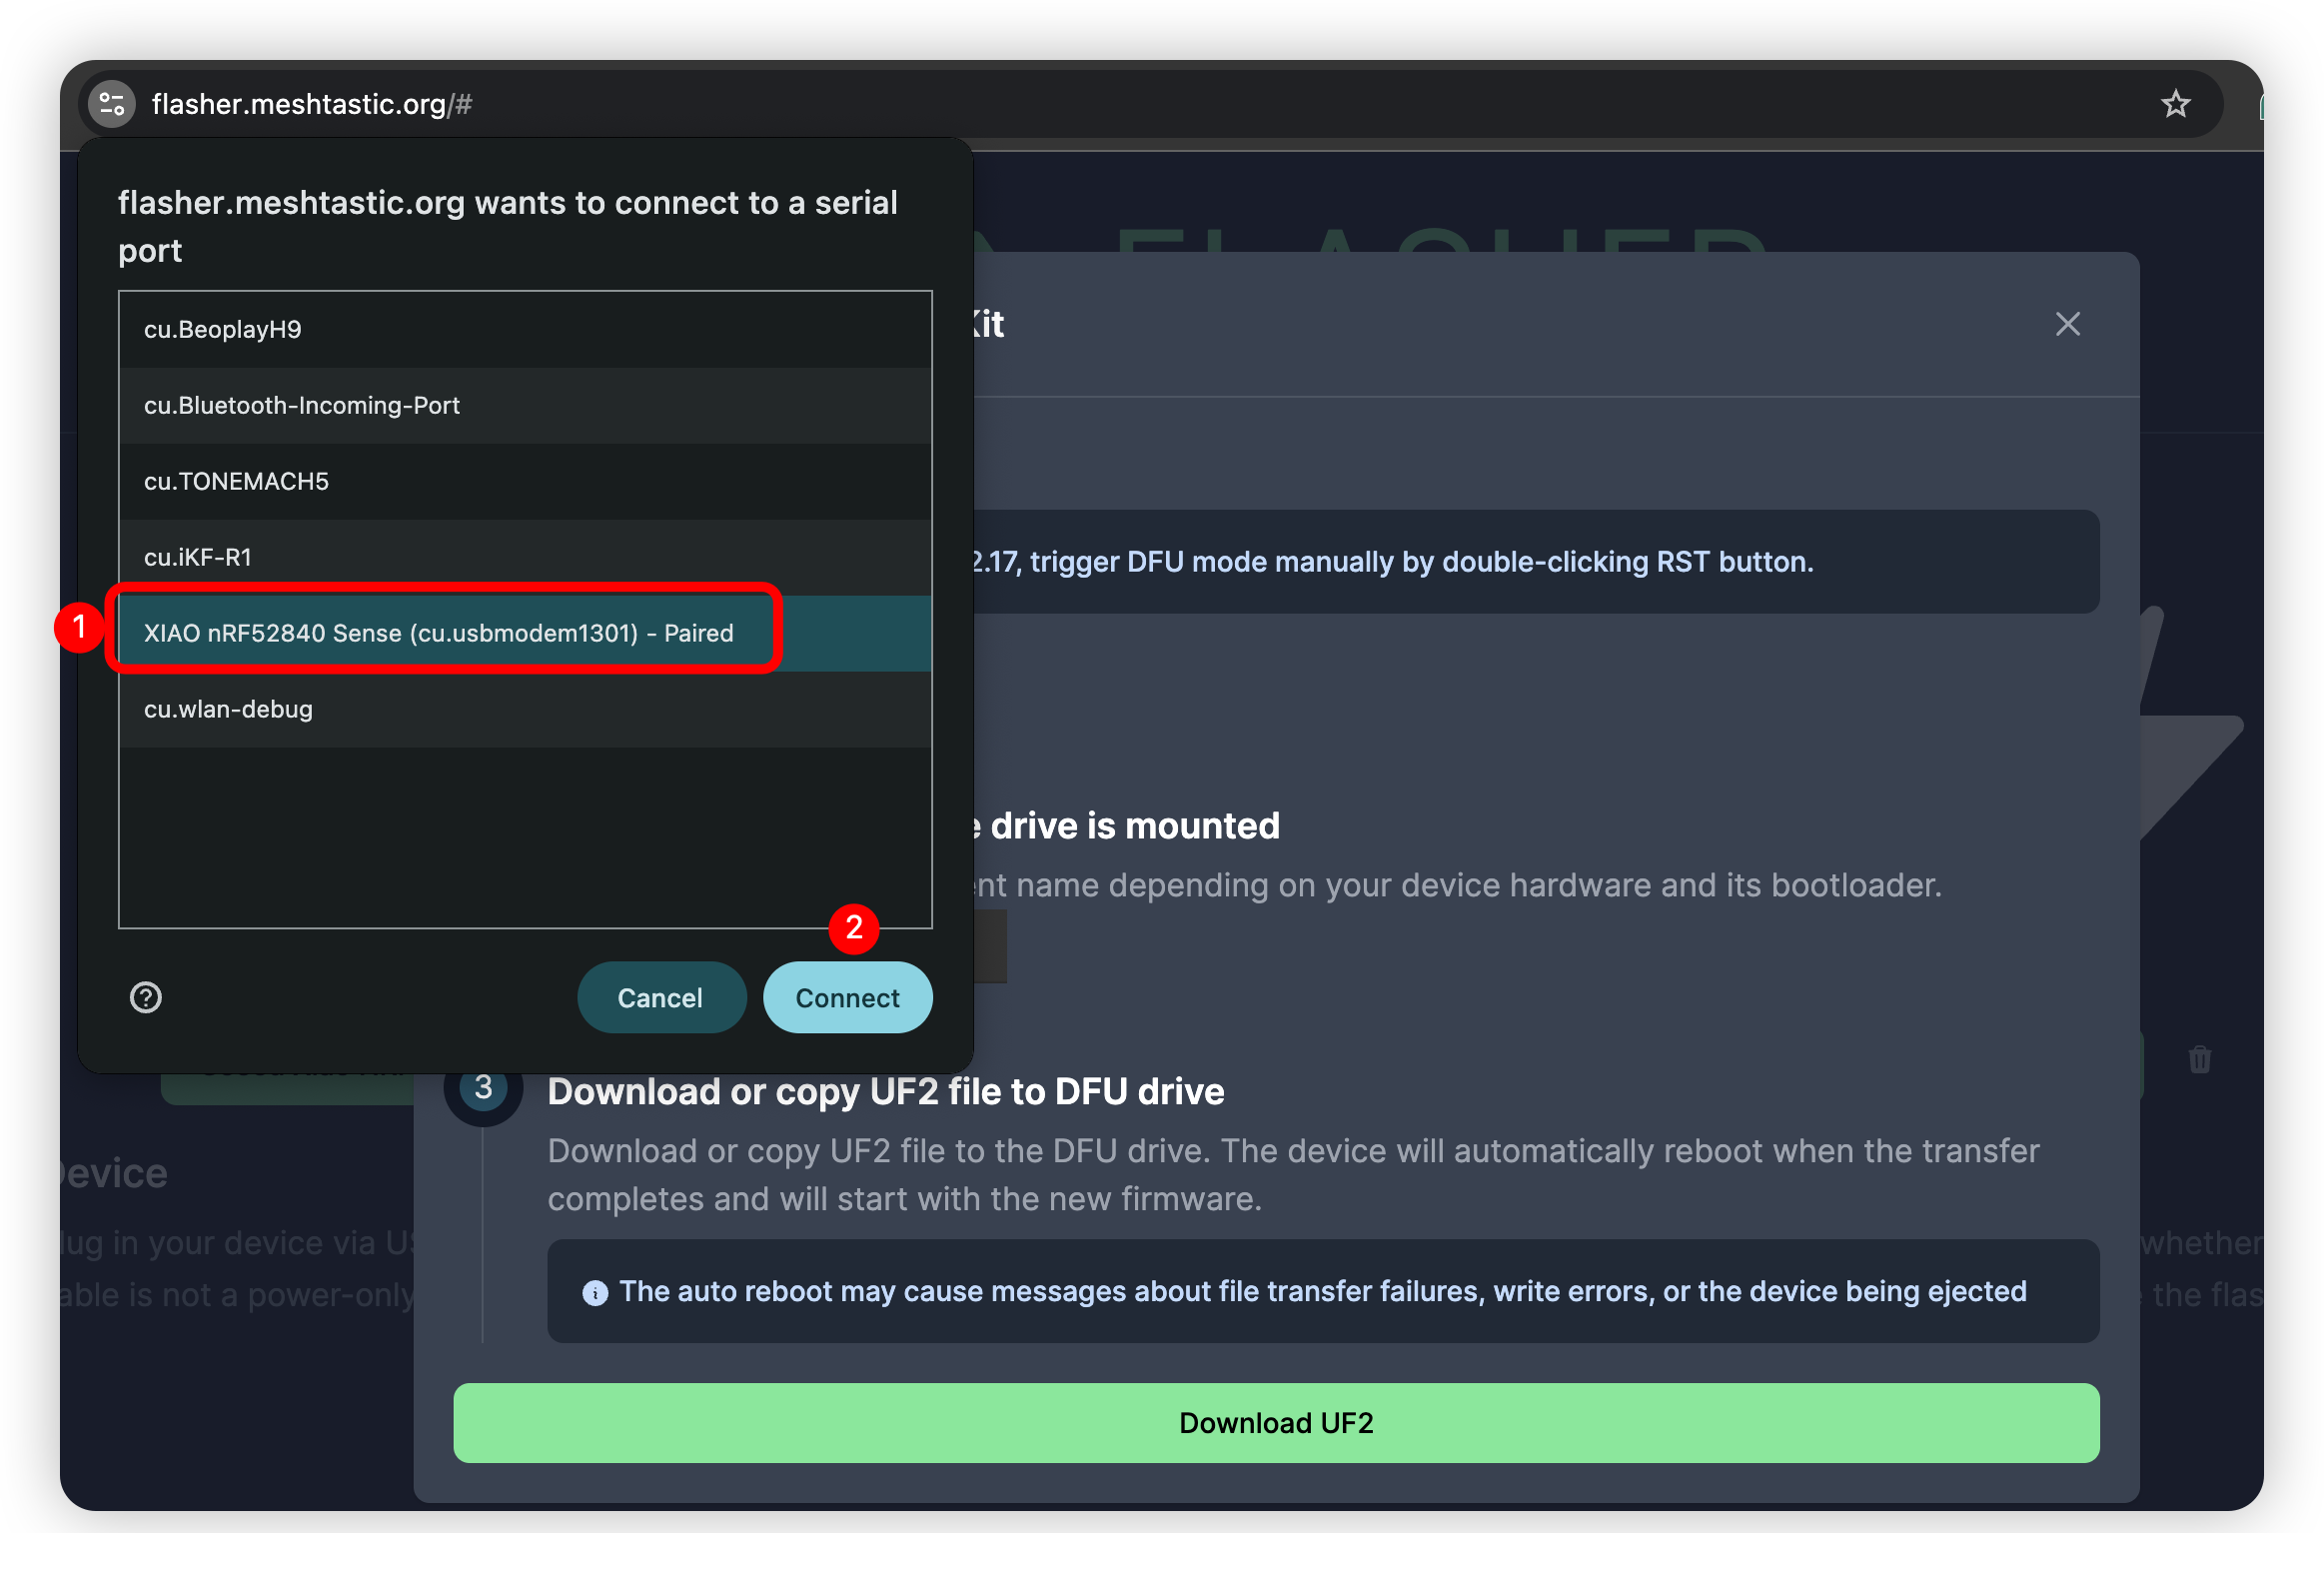Screen dimensions: 2324x1571
Task: Bookmark this page with the star icon
Action: pyautogui.click(x=2175, y=104)
